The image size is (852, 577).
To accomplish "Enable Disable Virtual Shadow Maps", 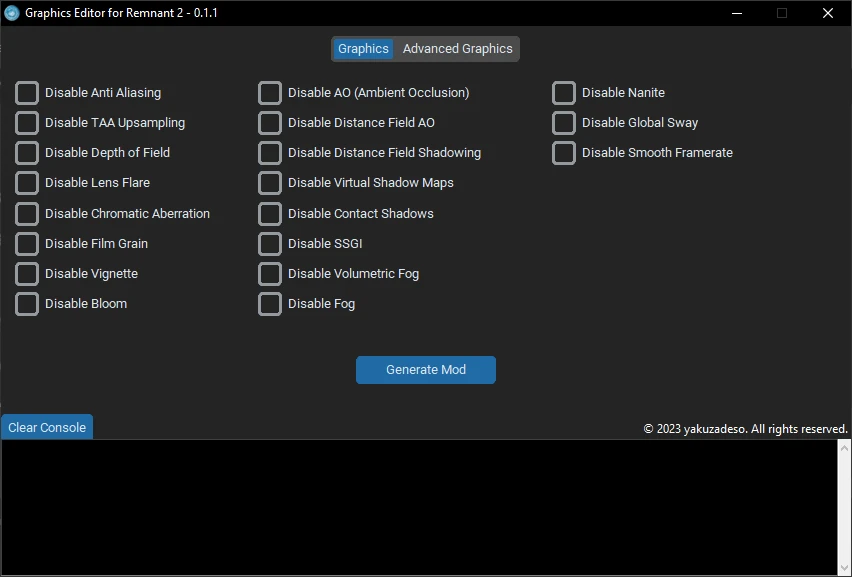I will tap(270, 183).
